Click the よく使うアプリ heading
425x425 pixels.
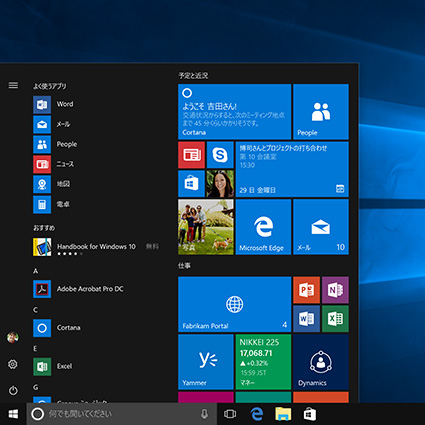point(49,86)
